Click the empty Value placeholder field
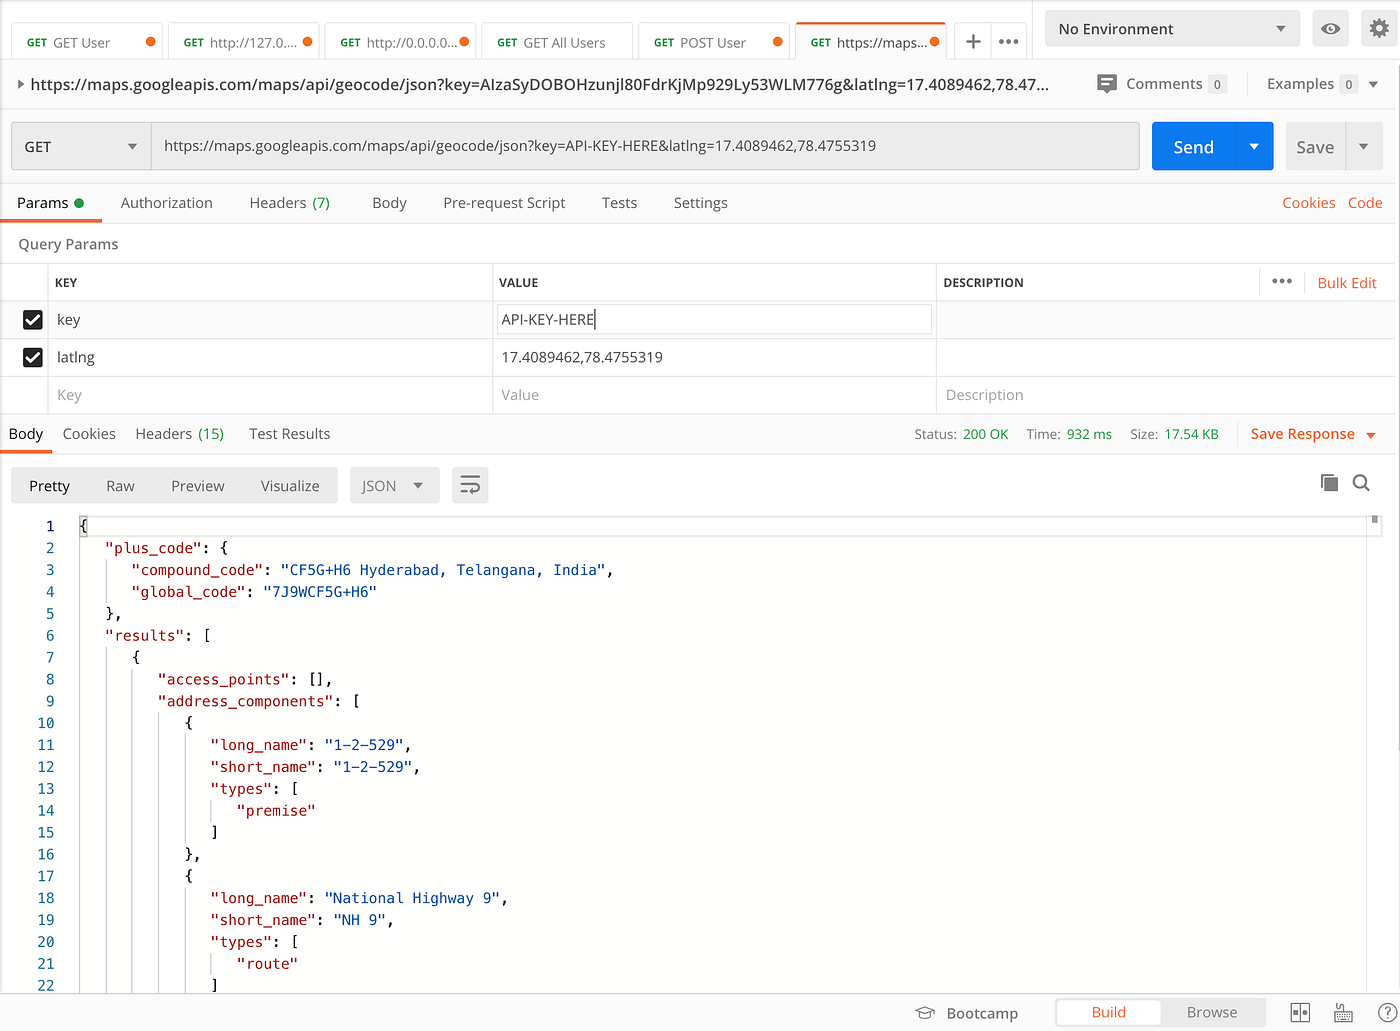This screenshot has width=1400, height=1031. pos(714,395)
